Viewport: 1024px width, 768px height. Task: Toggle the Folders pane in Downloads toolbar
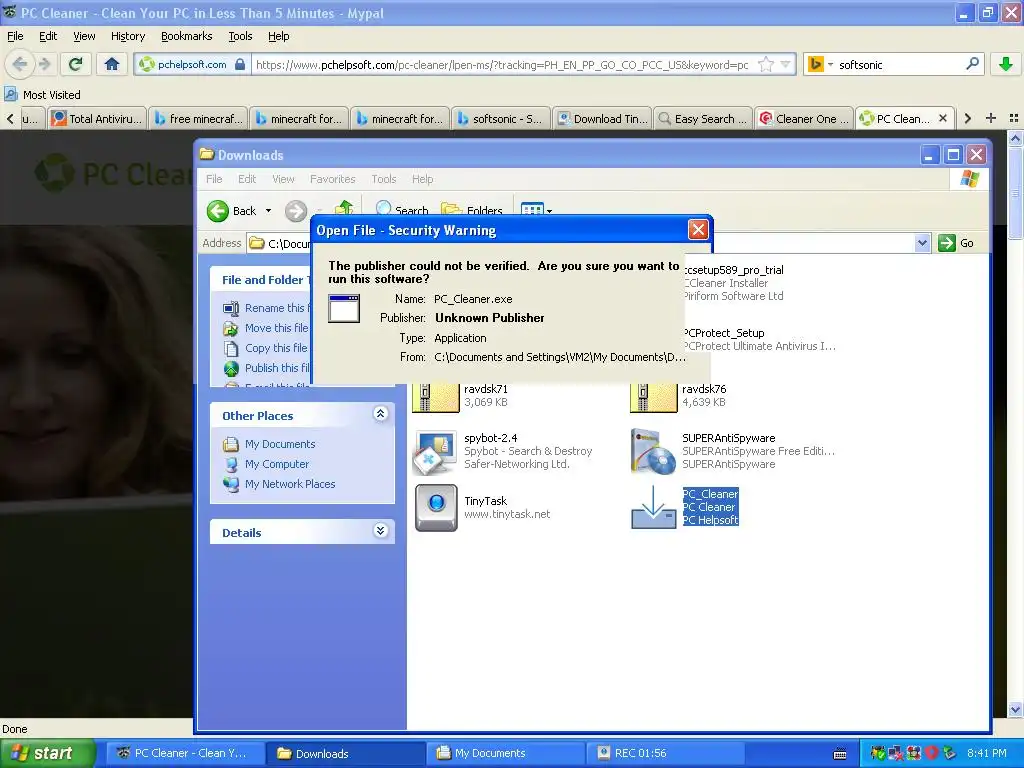pos(472,210)
